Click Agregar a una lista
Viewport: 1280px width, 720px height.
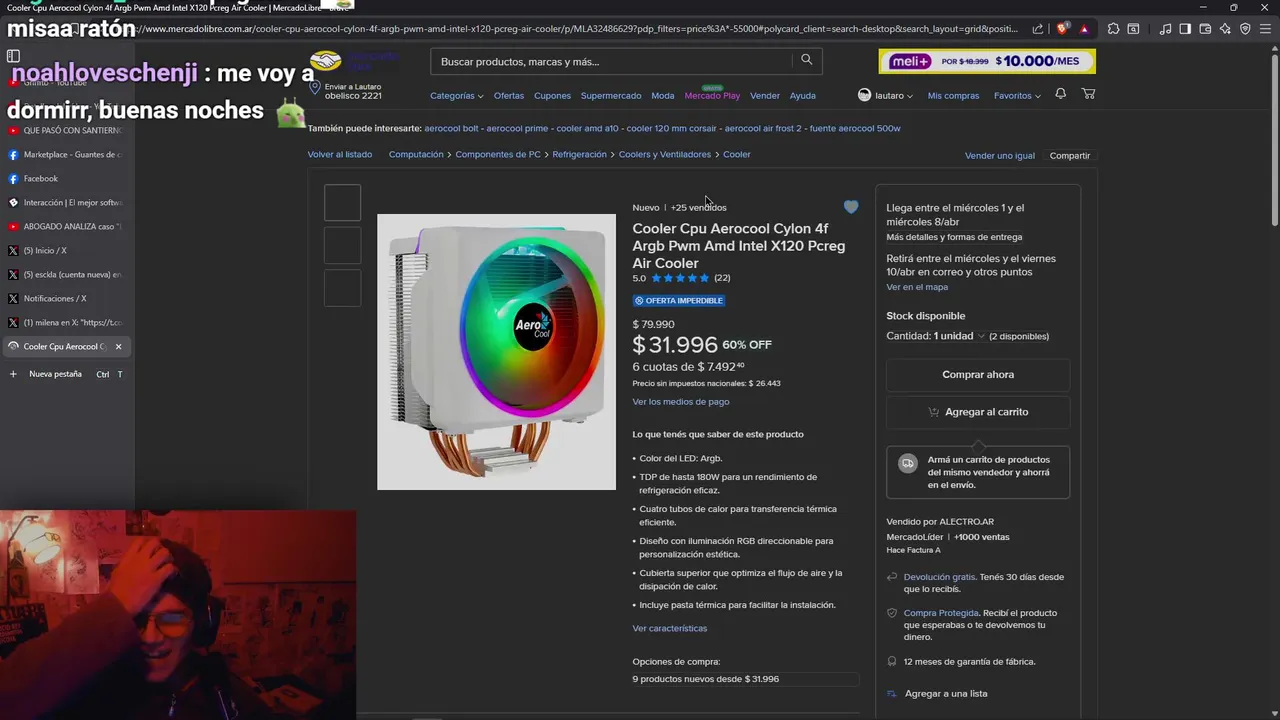(x=946, y=694)
